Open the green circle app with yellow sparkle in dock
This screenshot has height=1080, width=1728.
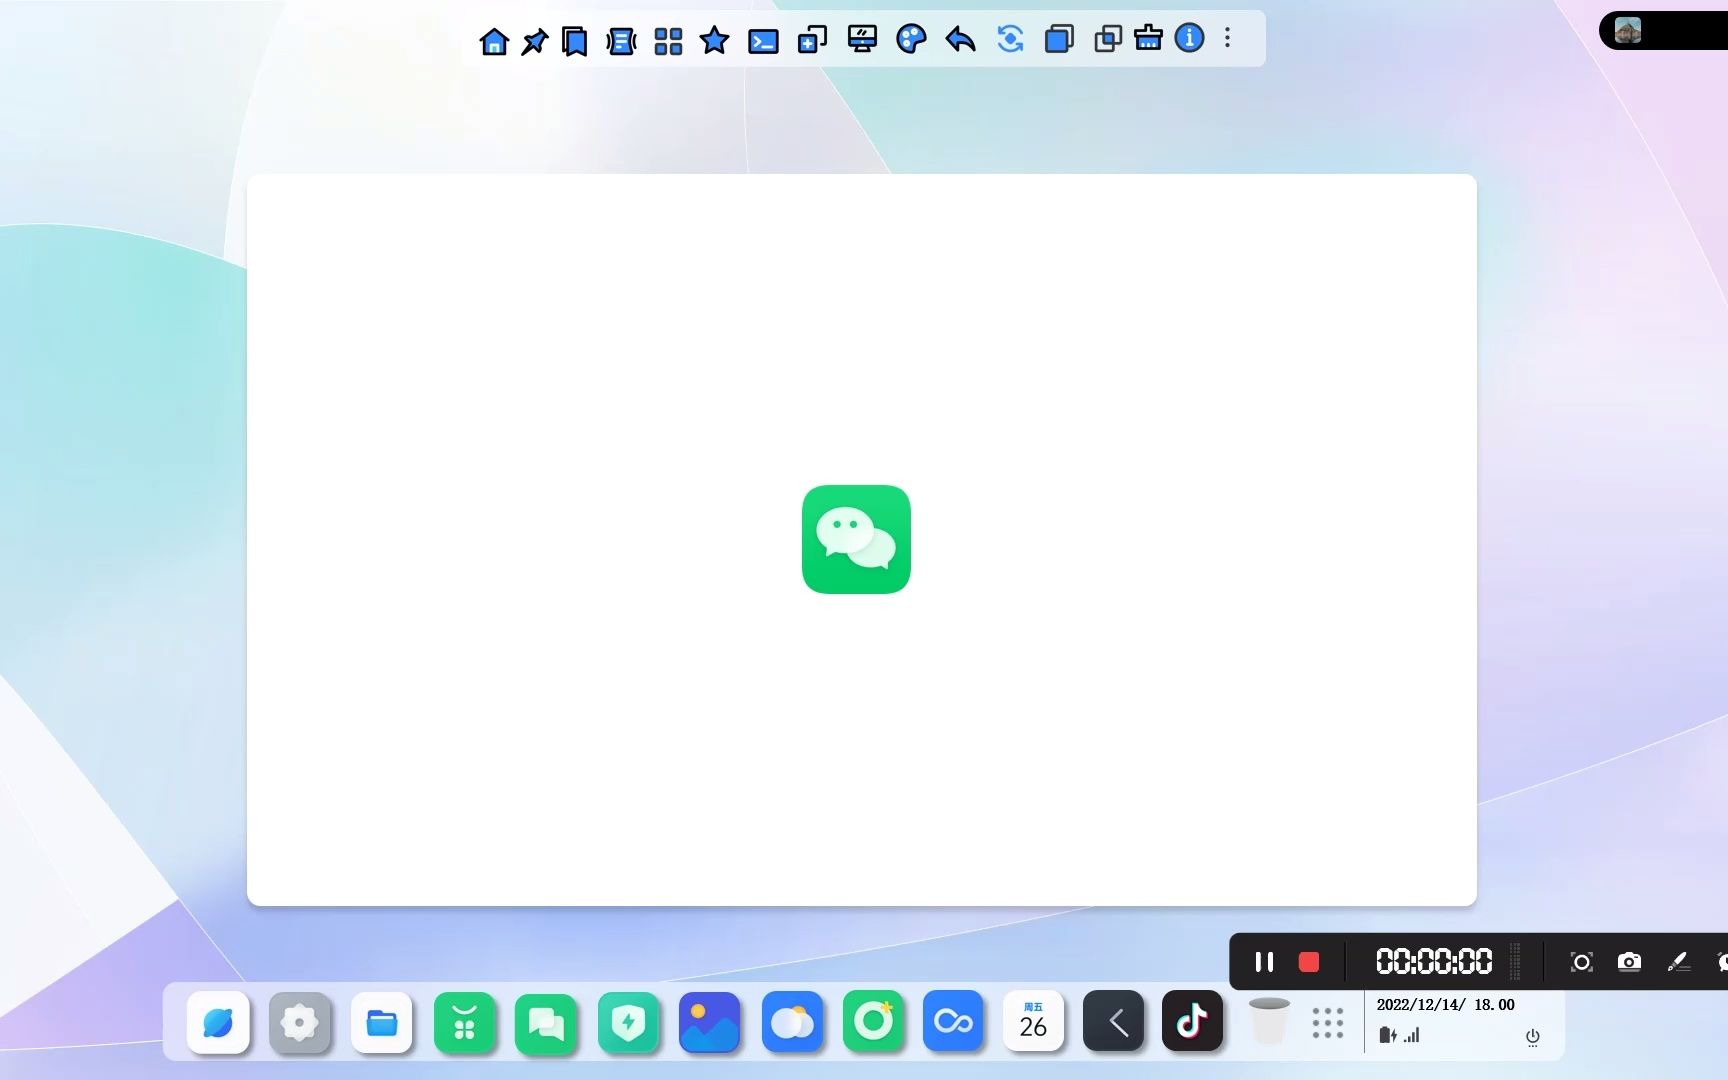873,1021
